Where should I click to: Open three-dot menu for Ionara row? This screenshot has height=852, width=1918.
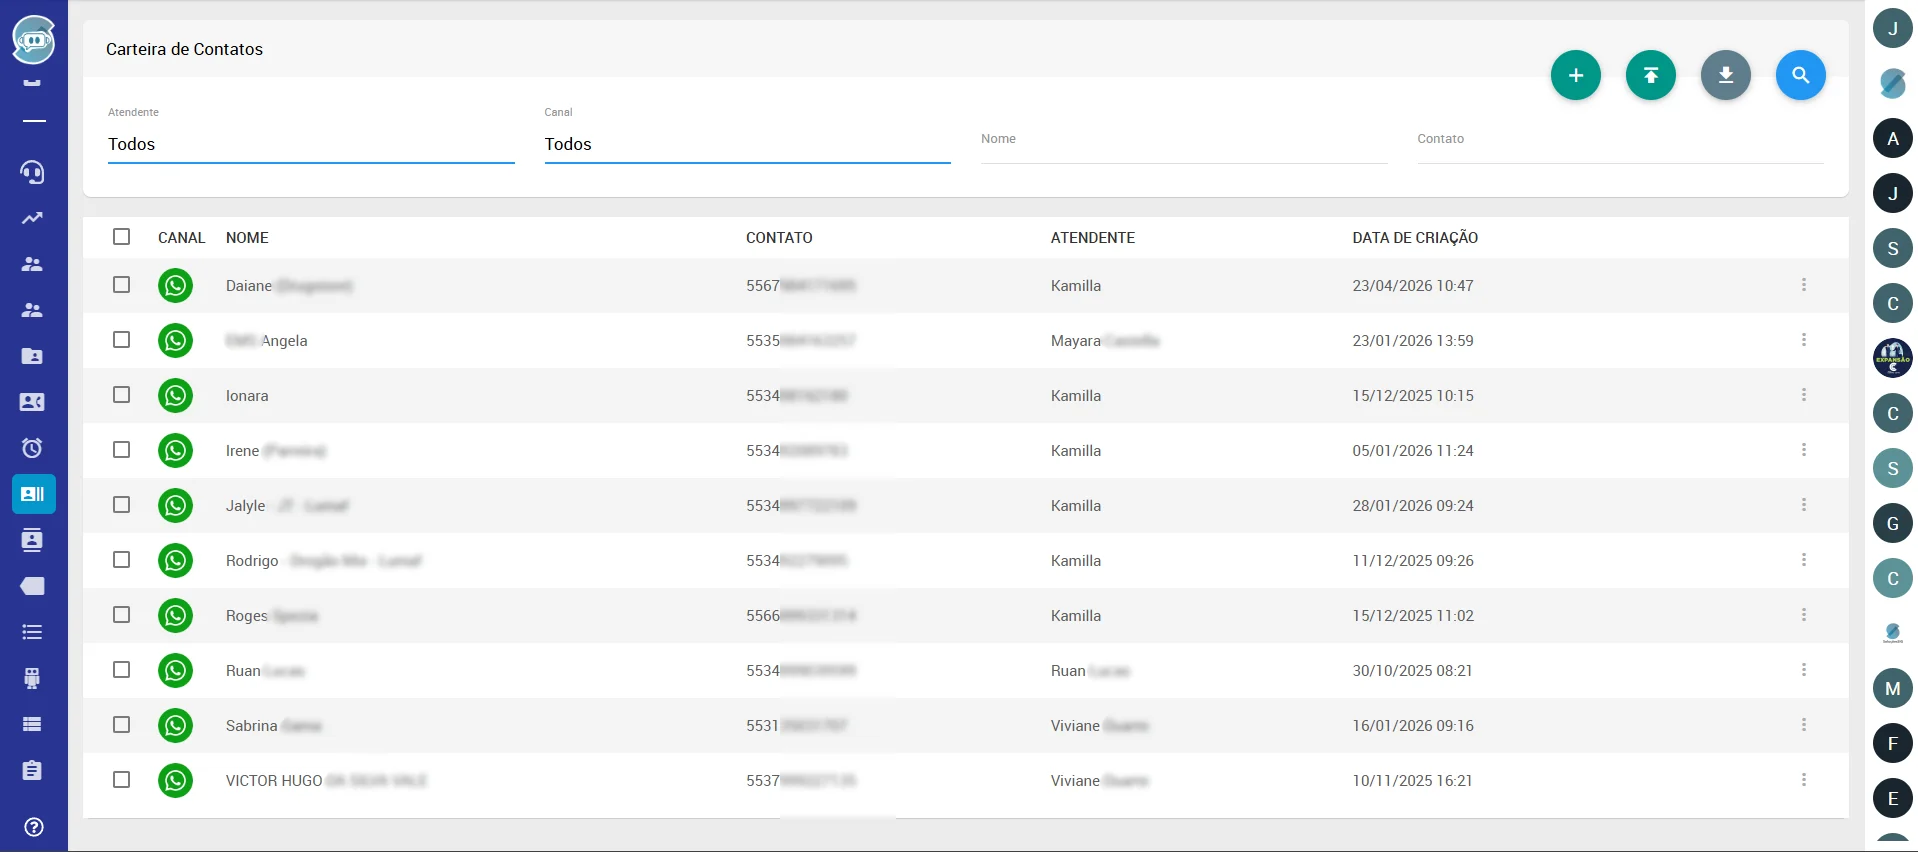pyautogui.click(x=1804, y=395)
